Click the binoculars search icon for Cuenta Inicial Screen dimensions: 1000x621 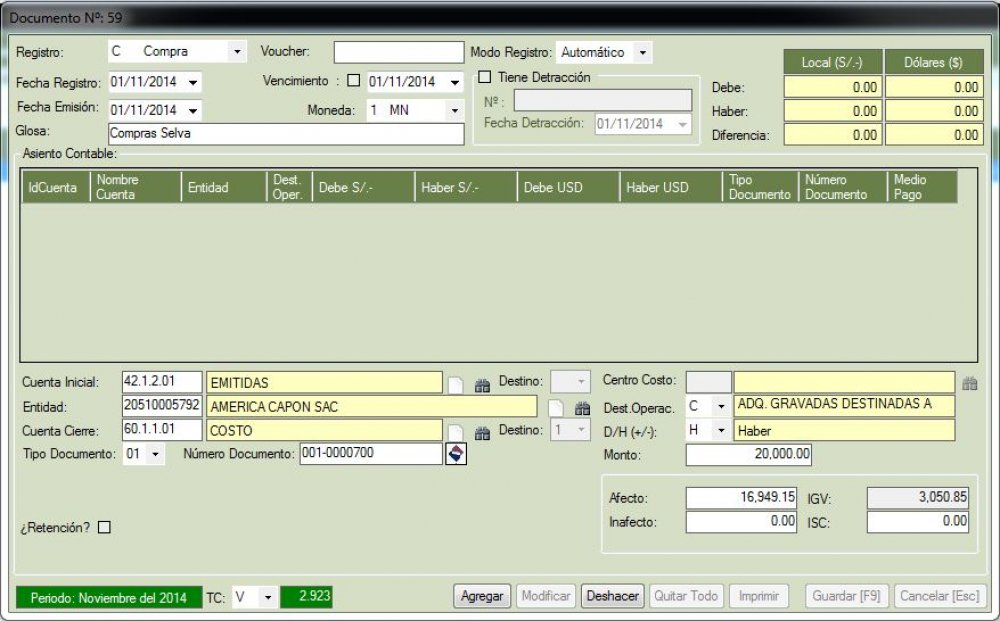tap(482, 385)
